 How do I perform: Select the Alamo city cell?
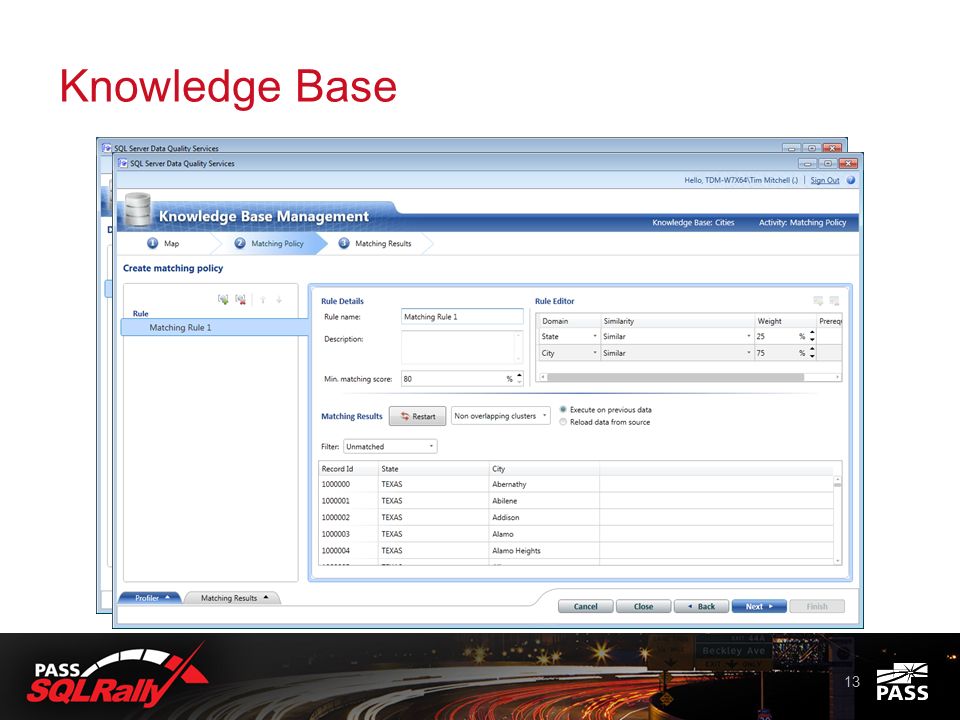pyautogui.click(x=544, y=533)
